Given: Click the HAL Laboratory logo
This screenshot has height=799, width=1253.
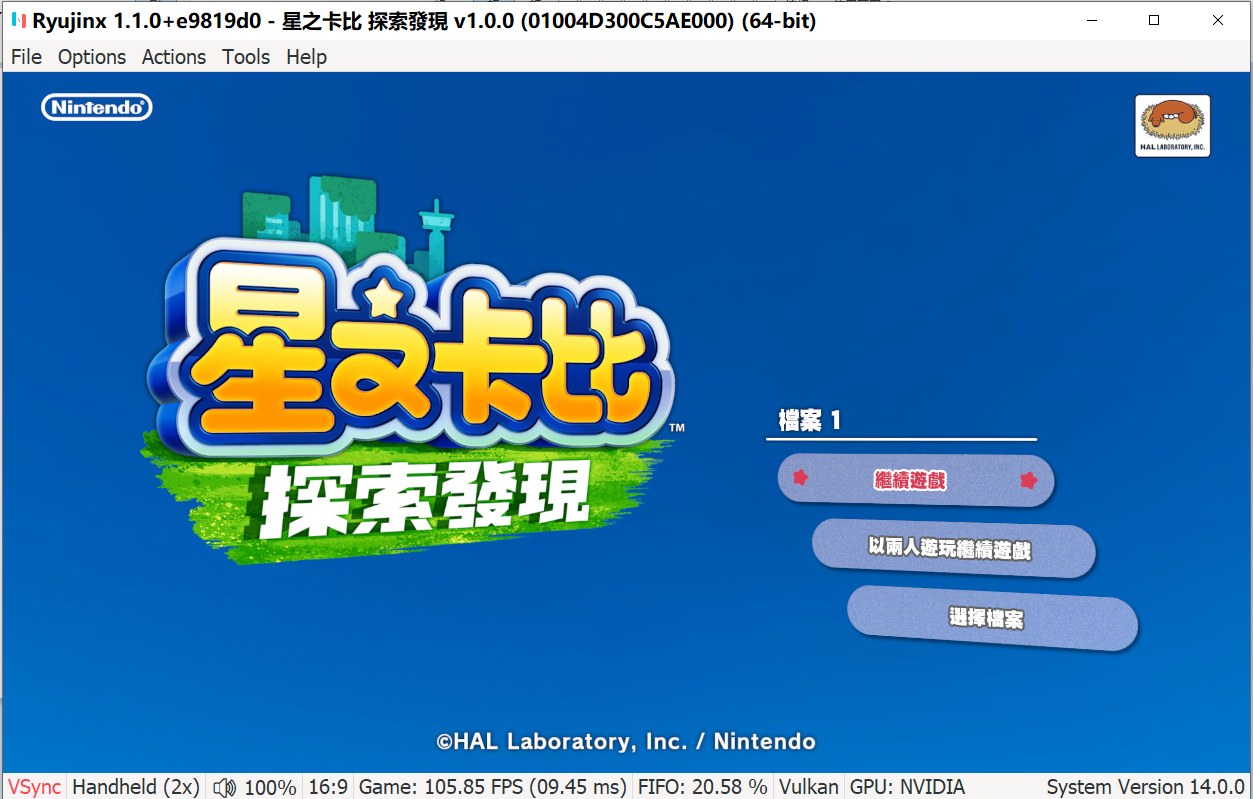Looking at the screenshot, I should pyautogui.click(x=1173, y=126).
